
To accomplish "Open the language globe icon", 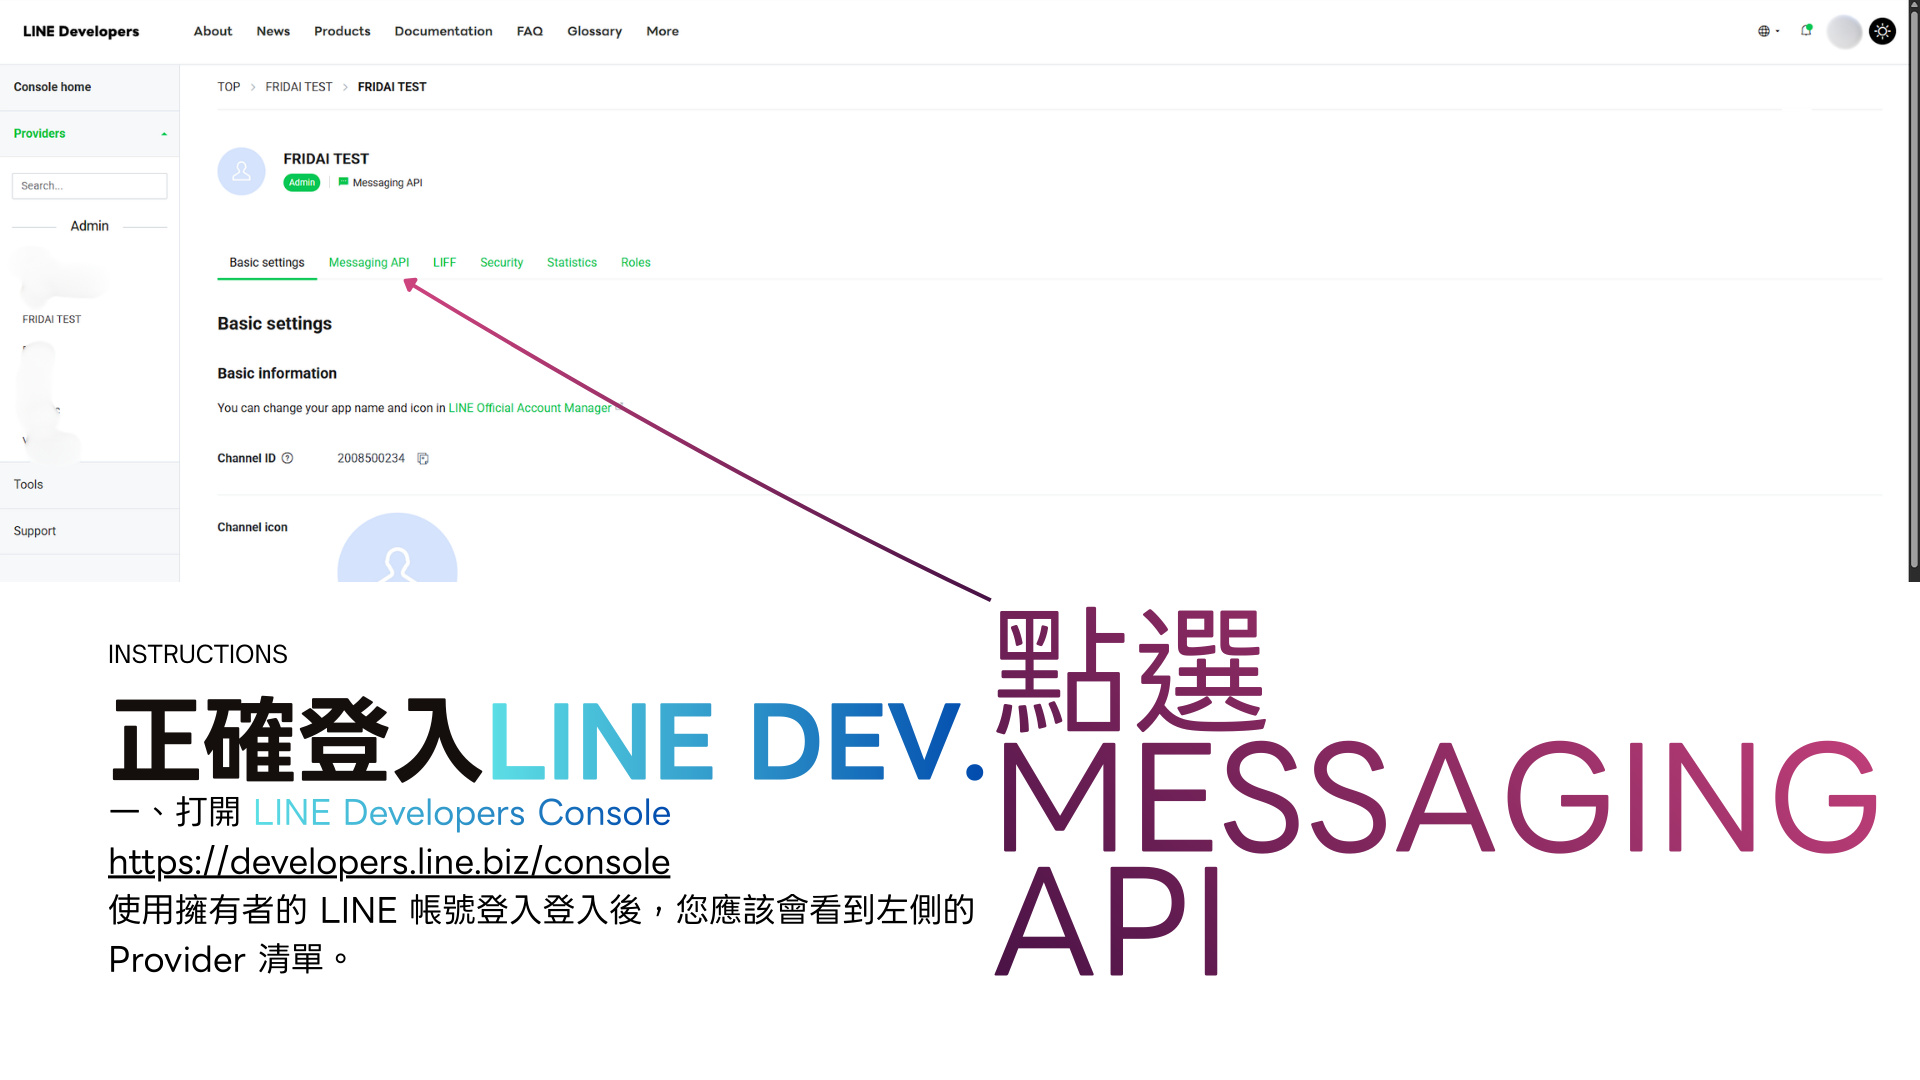I will point(1763,31).
